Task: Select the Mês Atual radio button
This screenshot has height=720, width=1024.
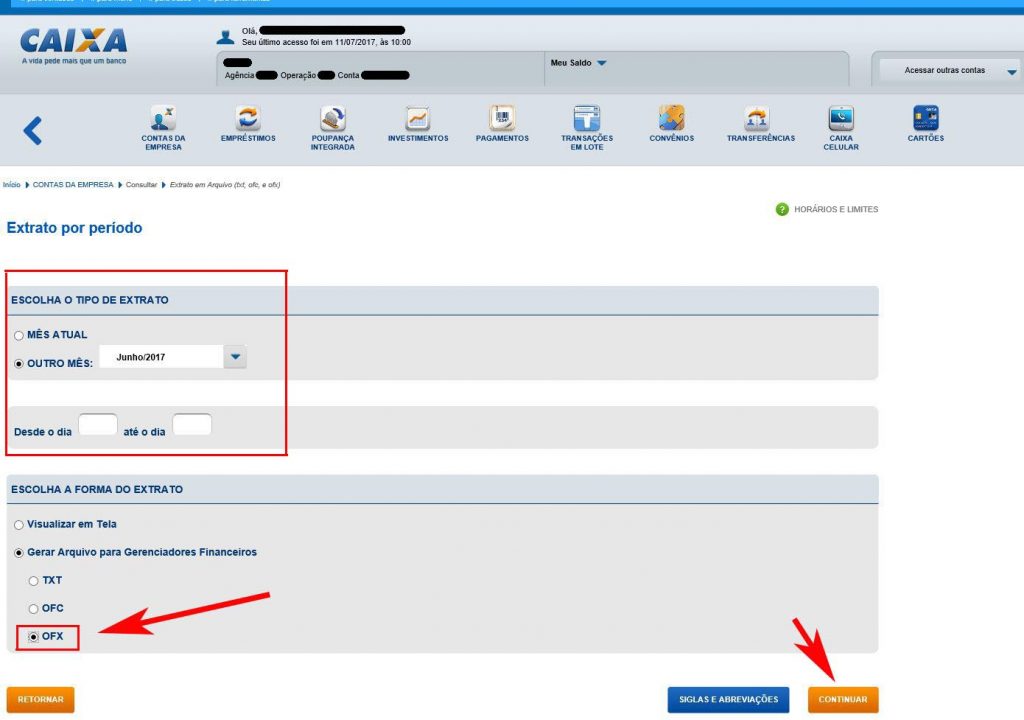Action: point(19,335)
